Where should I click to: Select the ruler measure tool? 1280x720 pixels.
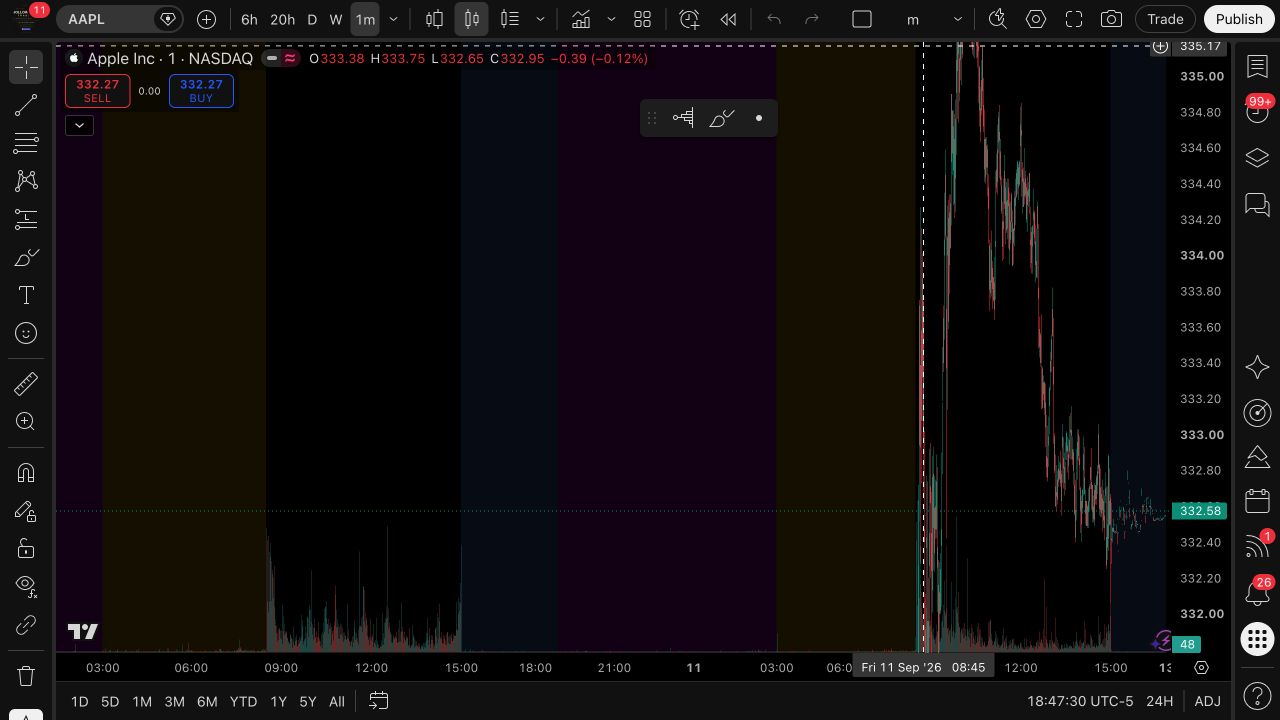click(26, 383)
